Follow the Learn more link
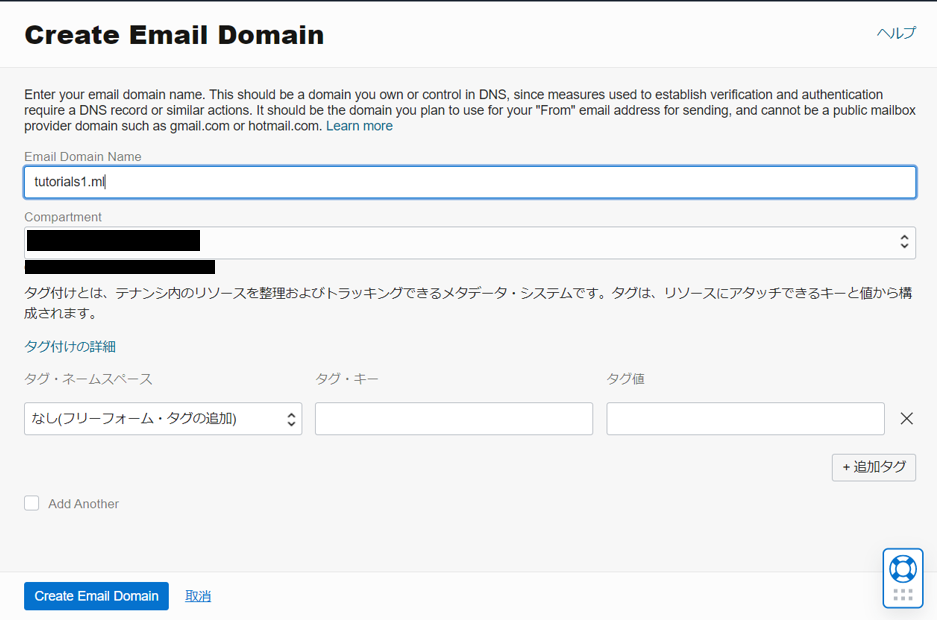The width and height of the screenshot is (937, 628). (359, 126)
